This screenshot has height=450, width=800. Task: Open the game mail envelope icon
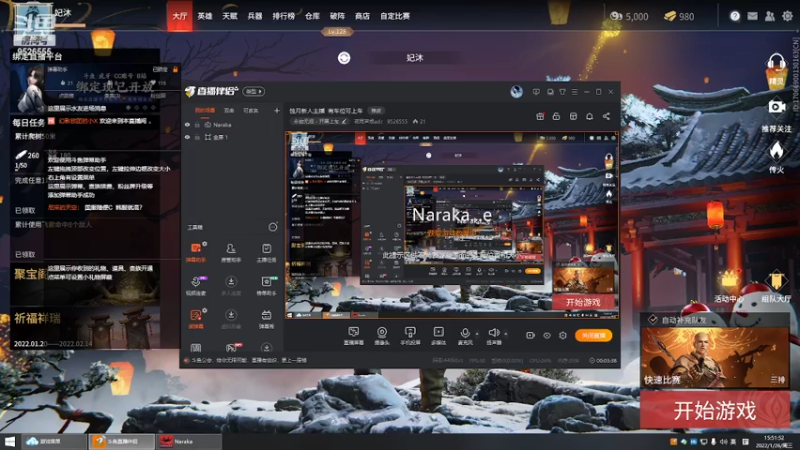pos(753,16)
